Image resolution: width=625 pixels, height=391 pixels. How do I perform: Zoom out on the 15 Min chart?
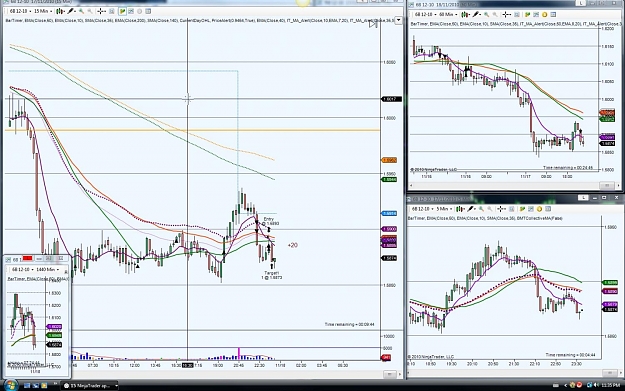click(x=90, y=11)
